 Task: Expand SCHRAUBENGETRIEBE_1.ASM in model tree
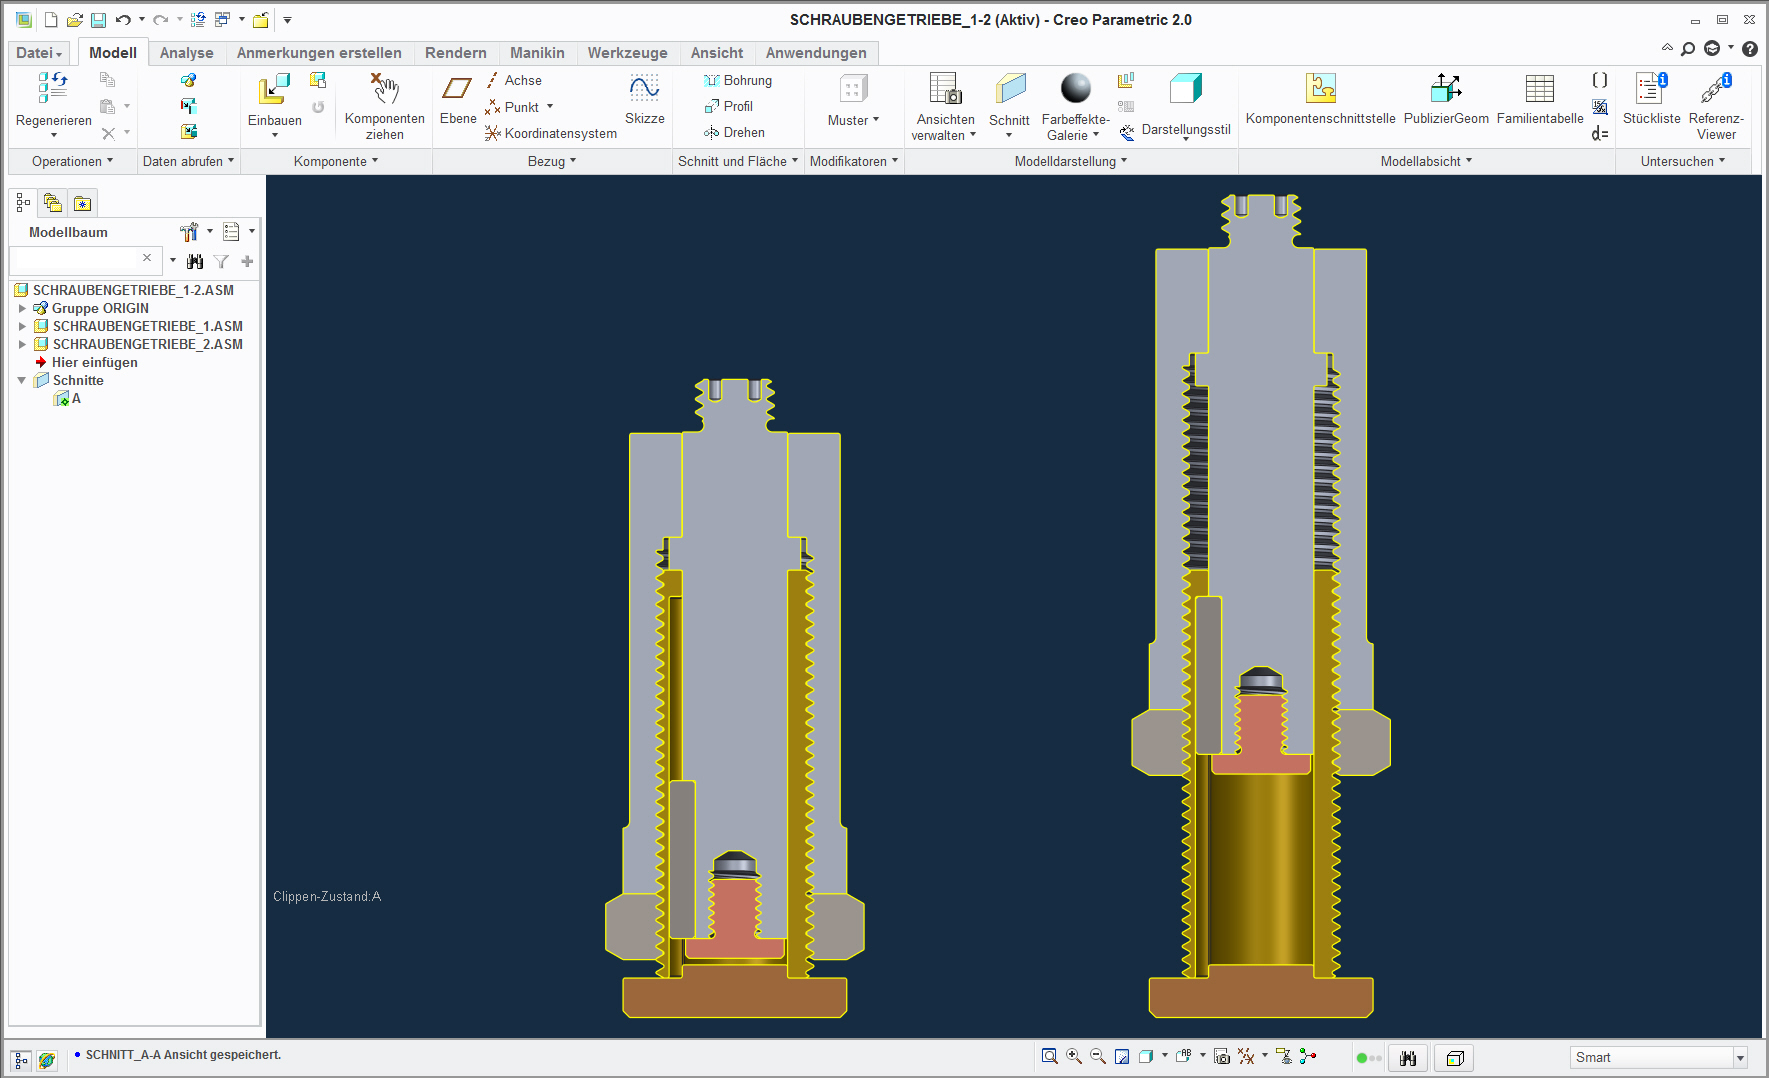click(x=22, y=326)
